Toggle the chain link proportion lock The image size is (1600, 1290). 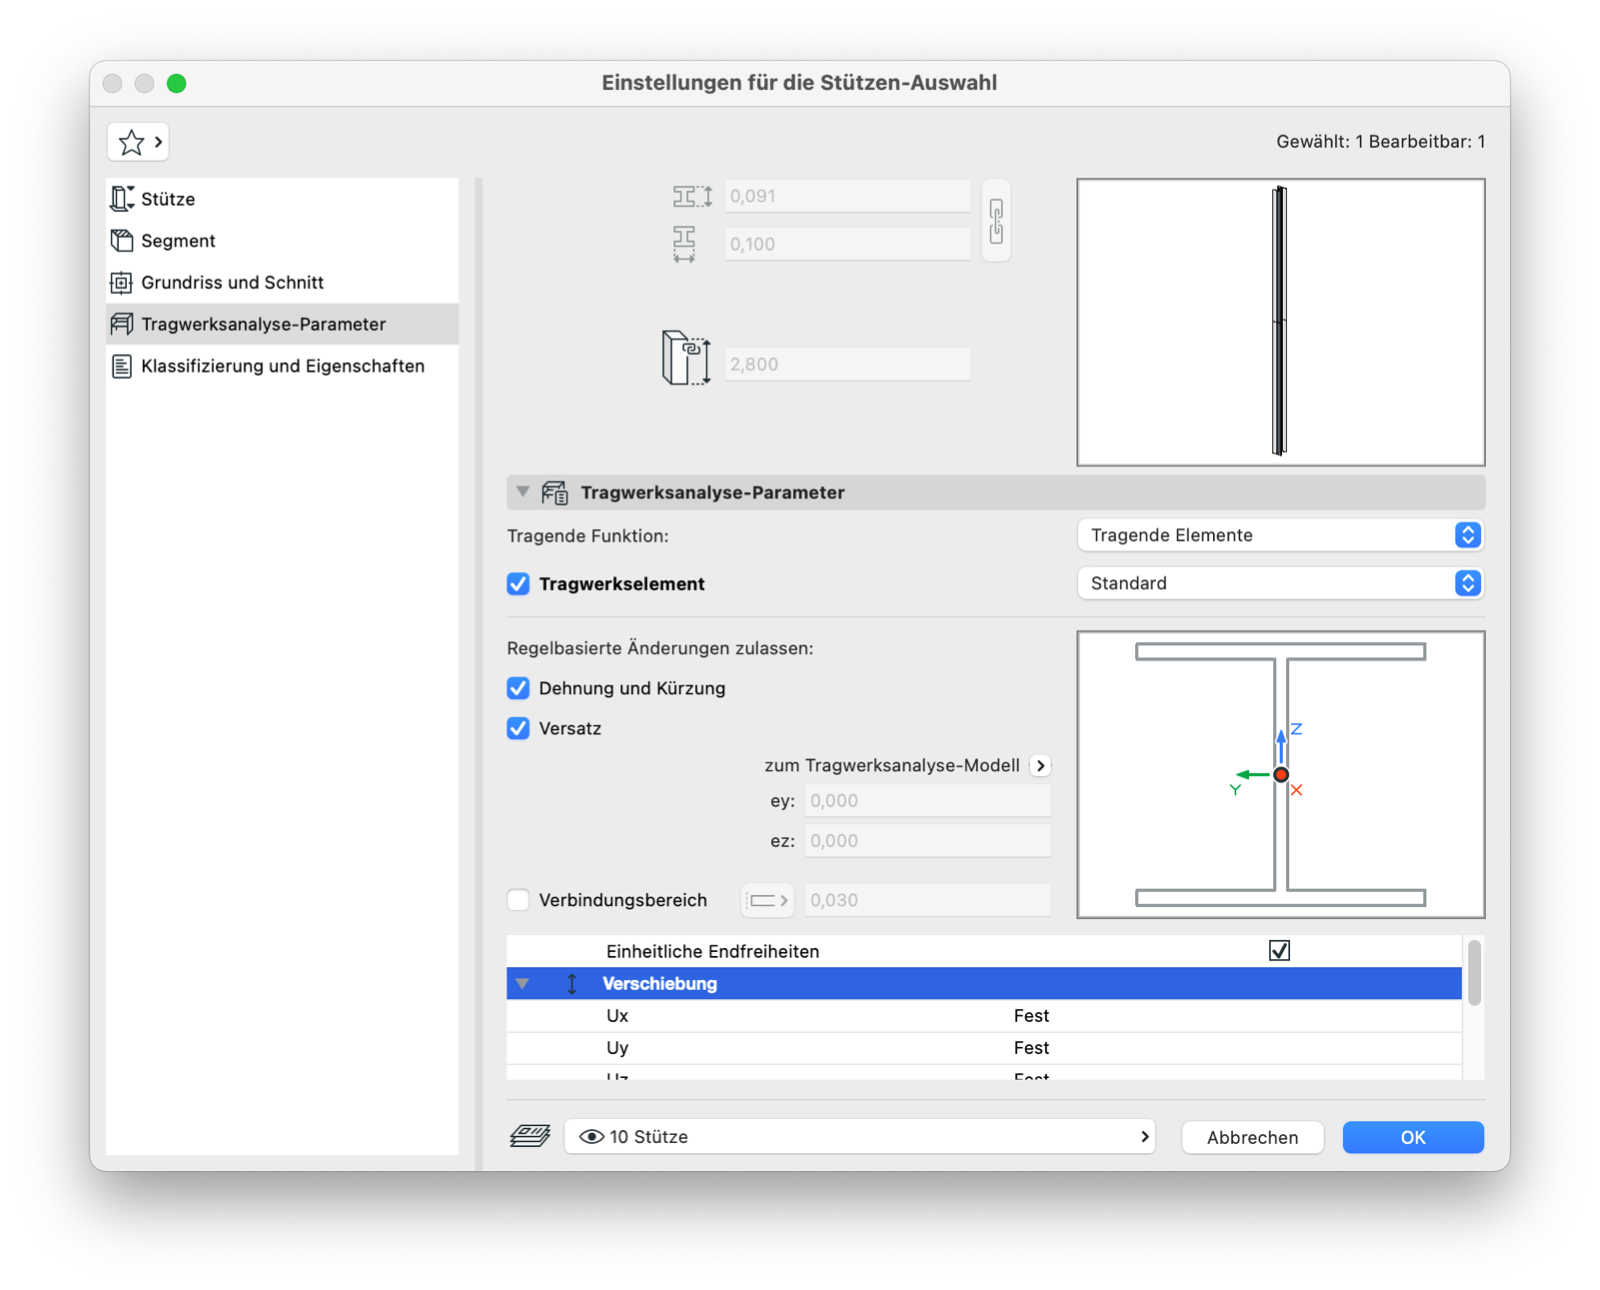[x=996, y=220]
